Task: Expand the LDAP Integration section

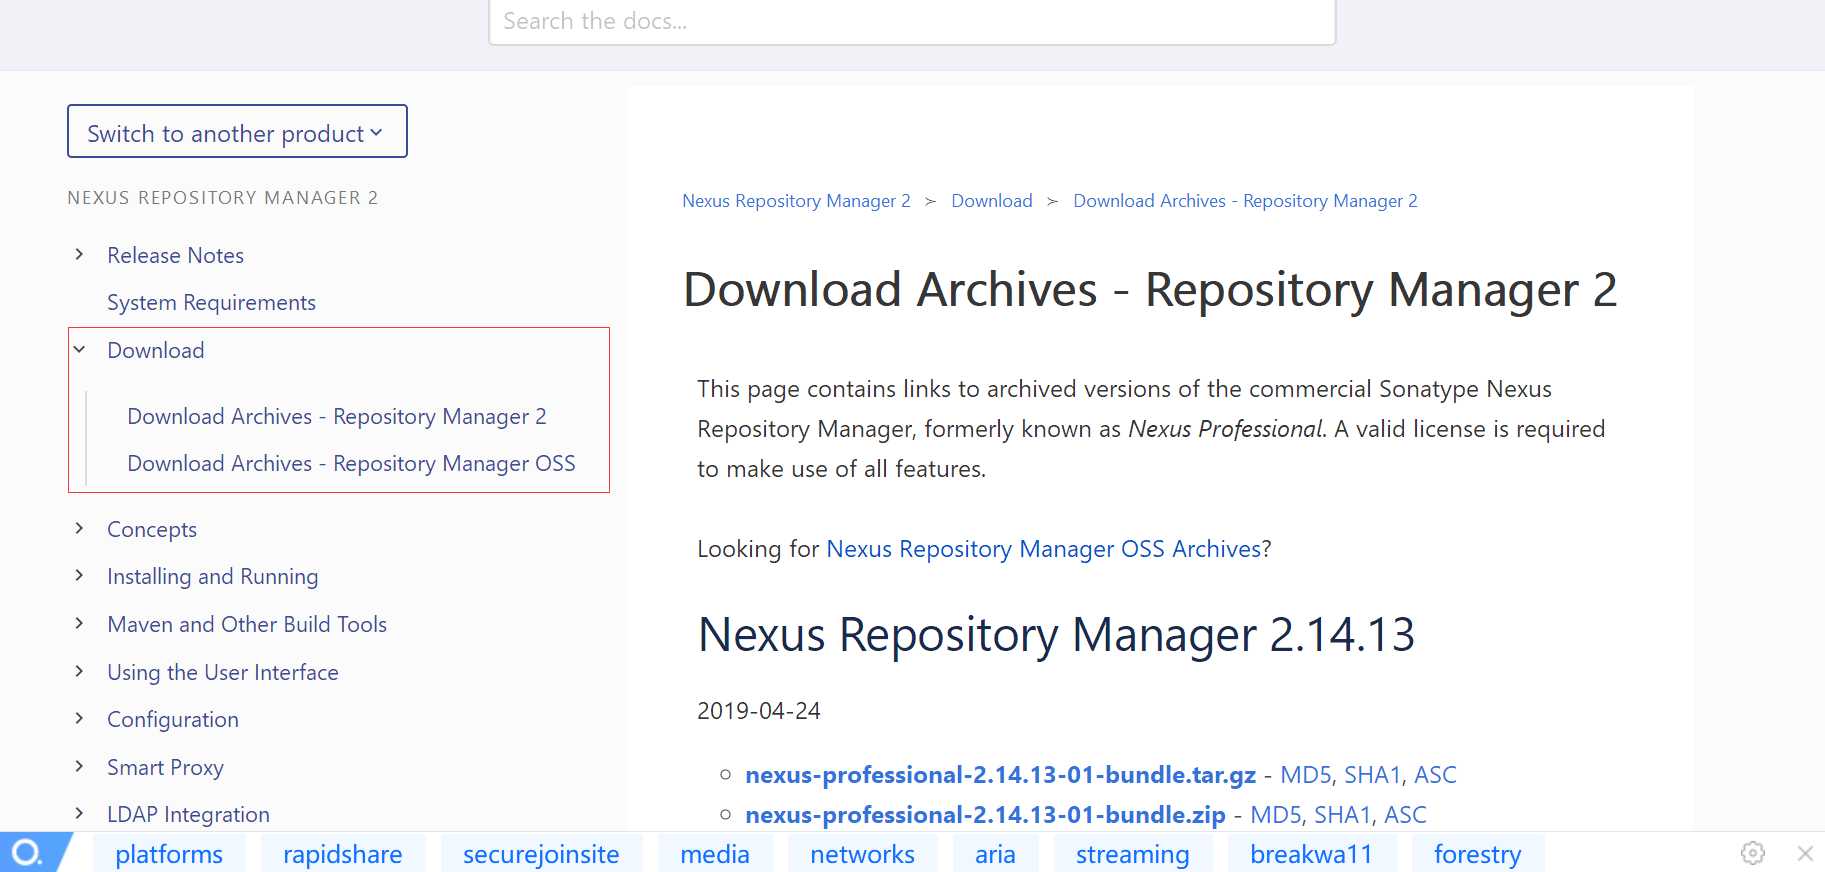Action: click(79, 814)
